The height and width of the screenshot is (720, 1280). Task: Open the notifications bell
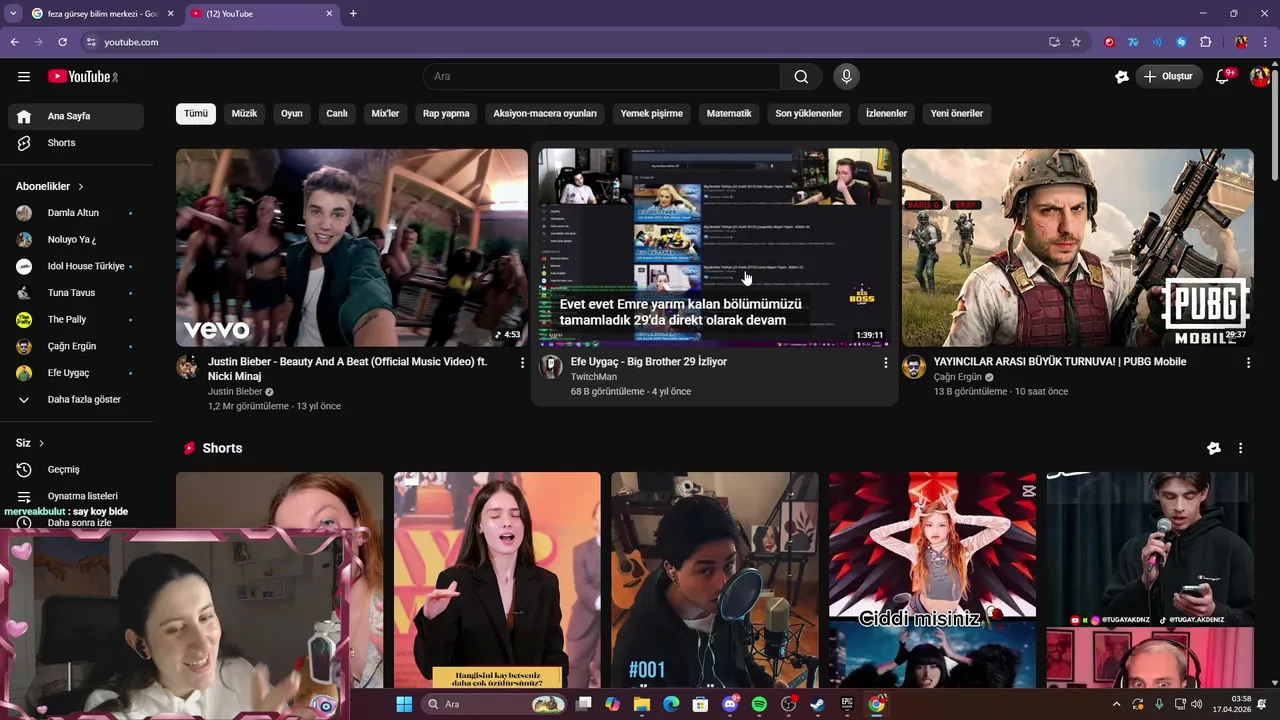click(x=1222, y=76)
